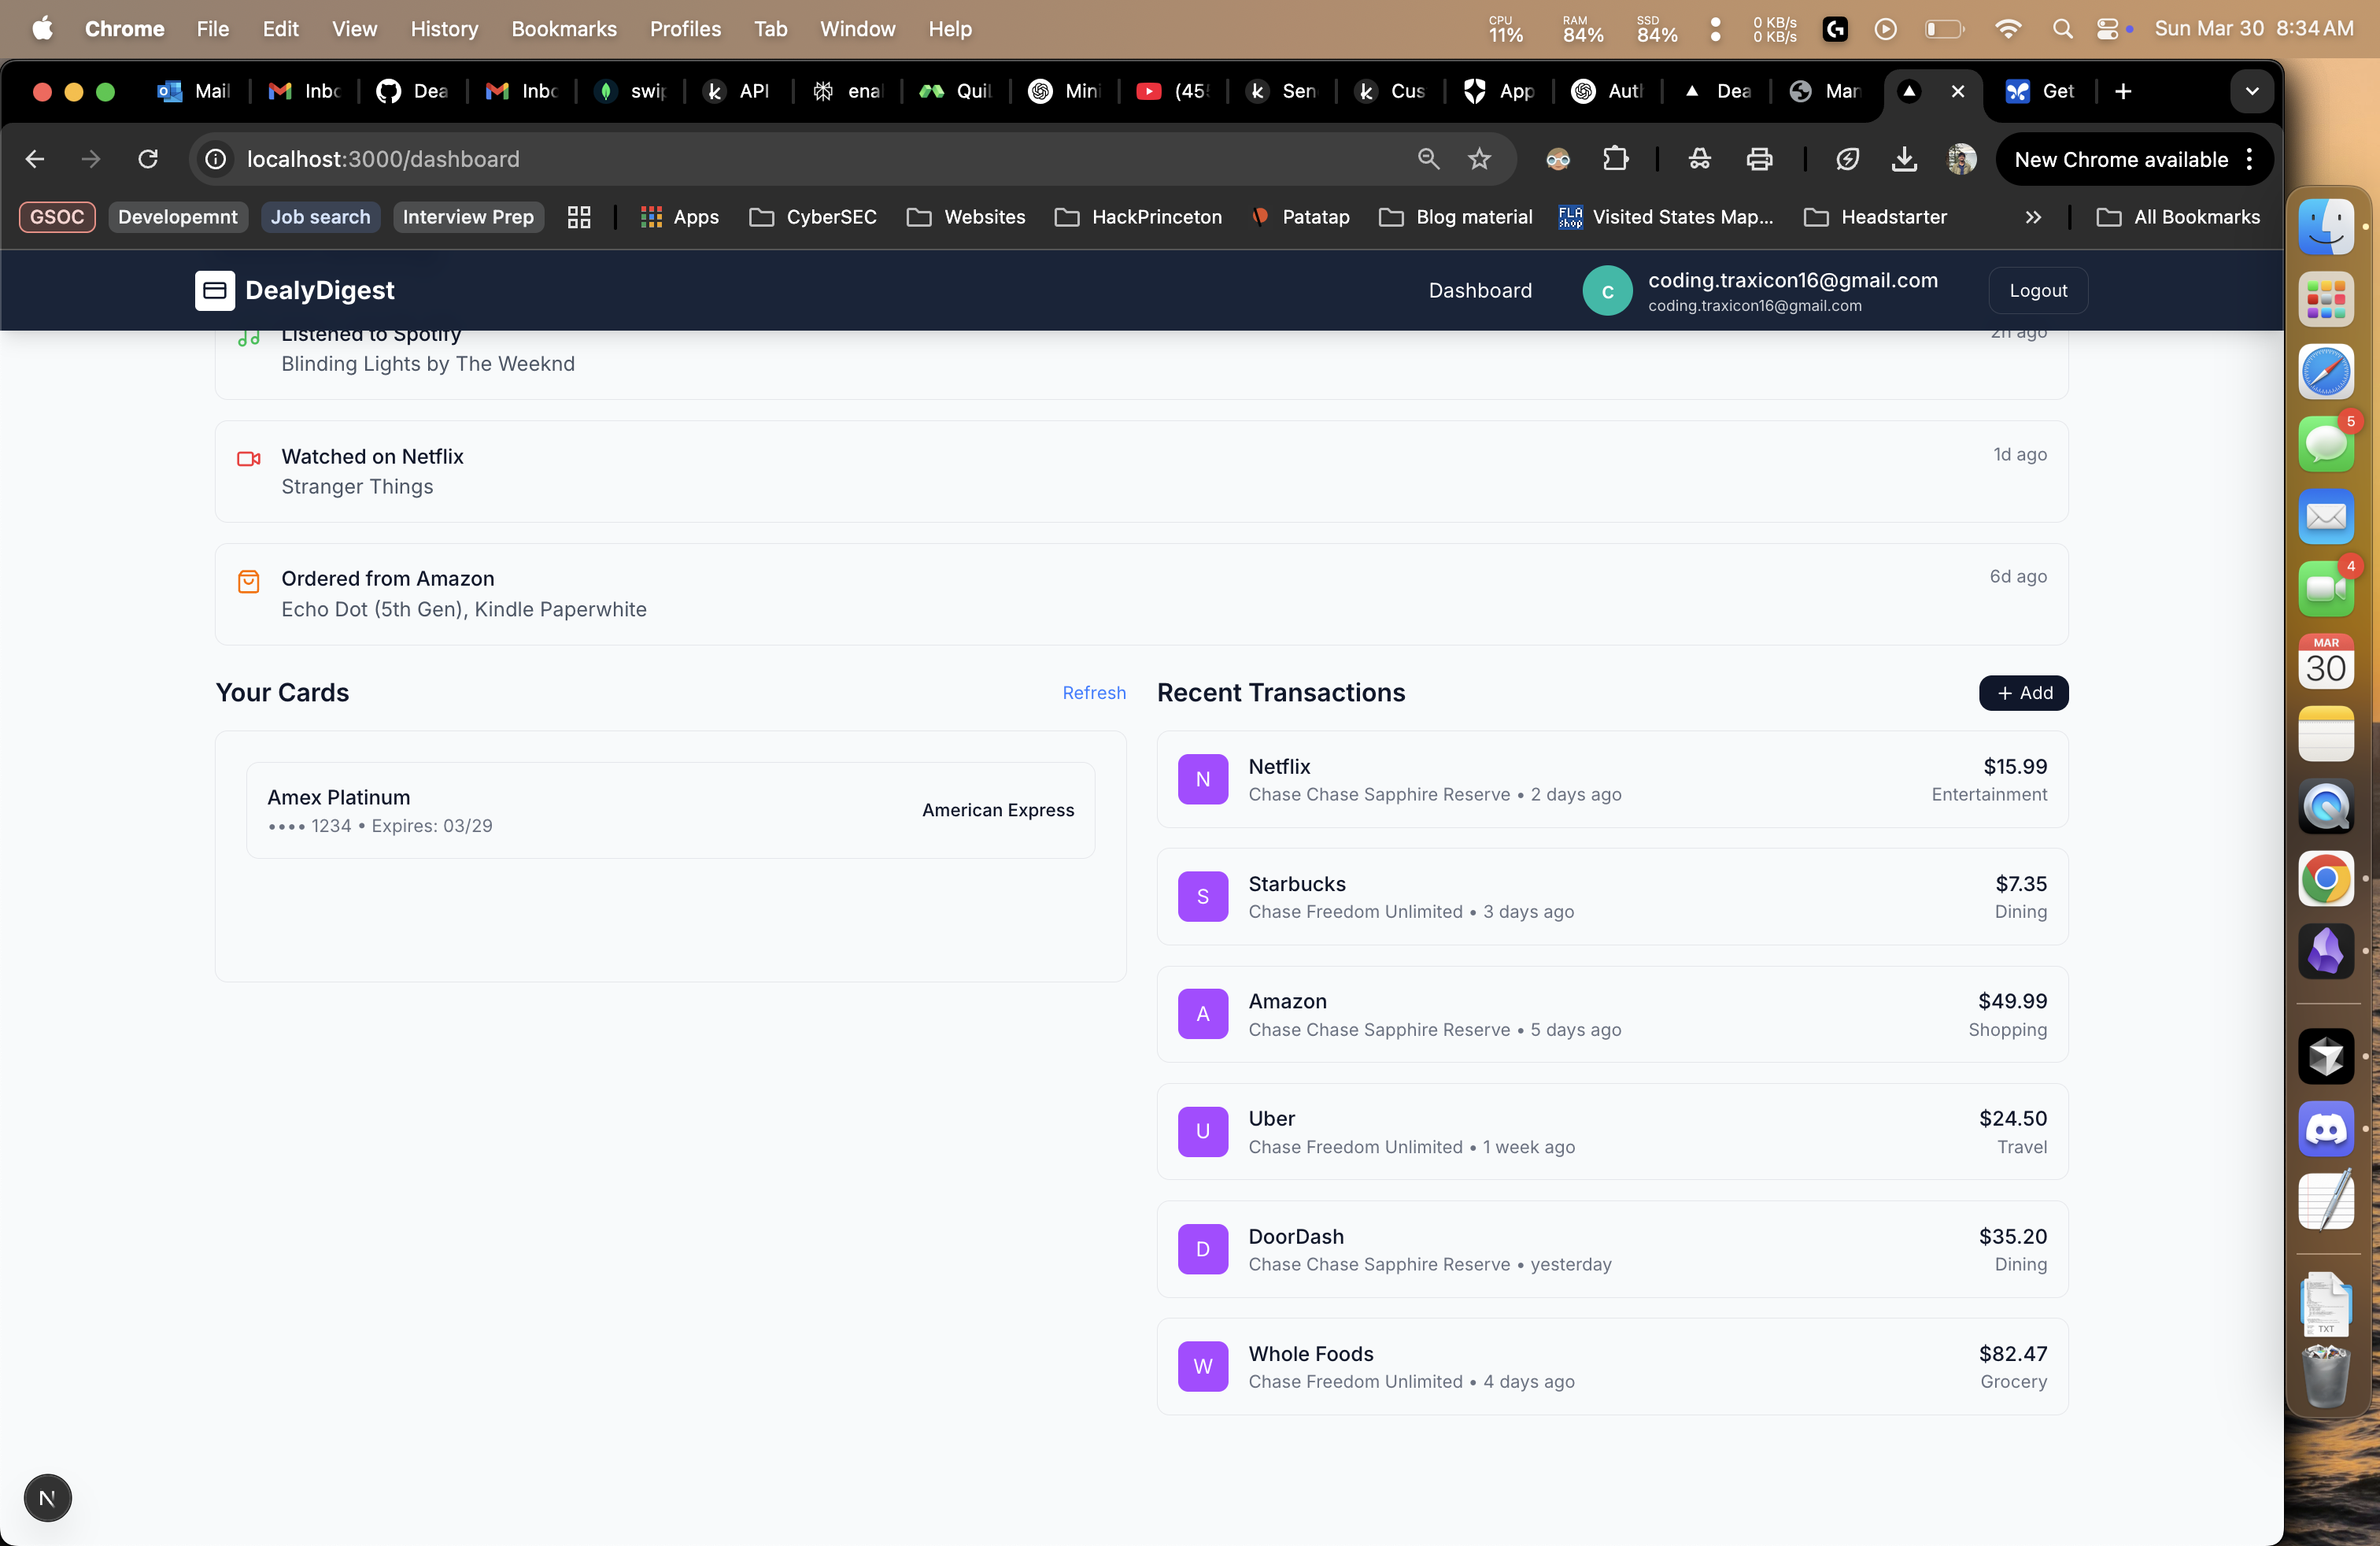Click the printer icon in the toolbar
Image resolution: width=2380 pixels, height=1546 pixels.
click(1759, 159)
